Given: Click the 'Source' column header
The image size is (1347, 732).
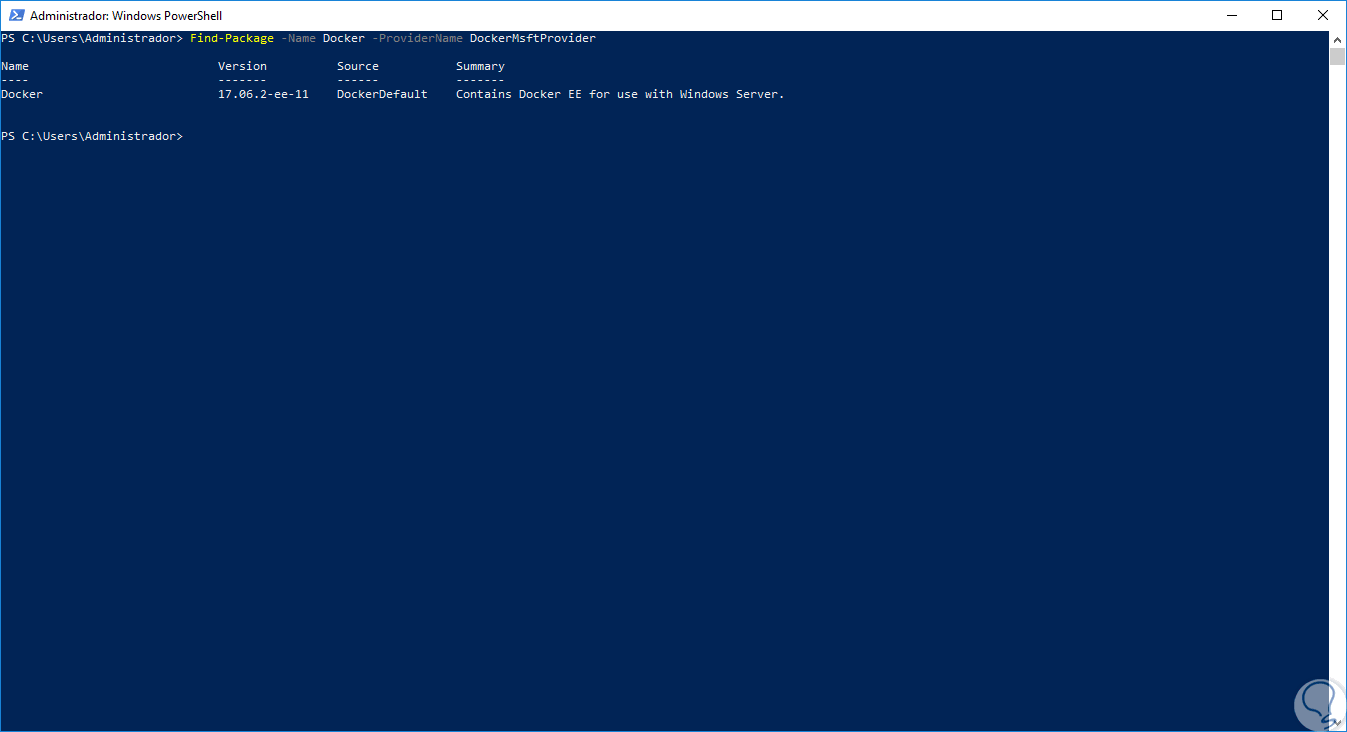Looking at the screenshot, I should [x=358, y=66].
